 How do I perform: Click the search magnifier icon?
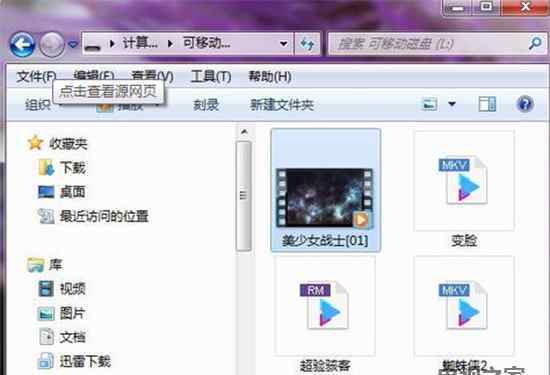pos(535,43)
